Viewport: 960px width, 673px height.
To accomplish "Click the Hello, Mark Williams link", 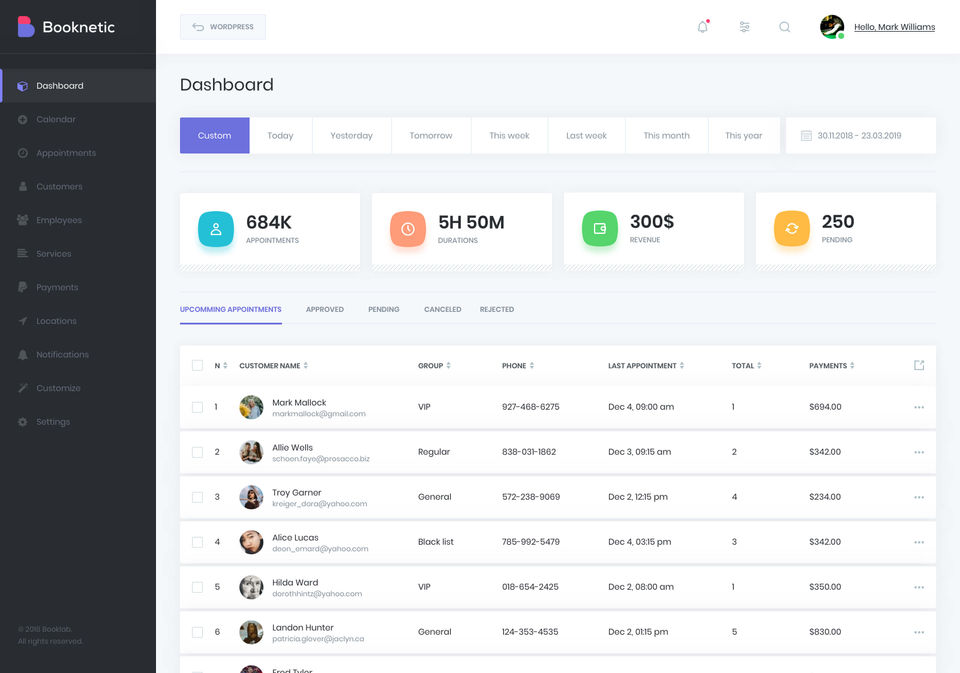I will point(894,27).
